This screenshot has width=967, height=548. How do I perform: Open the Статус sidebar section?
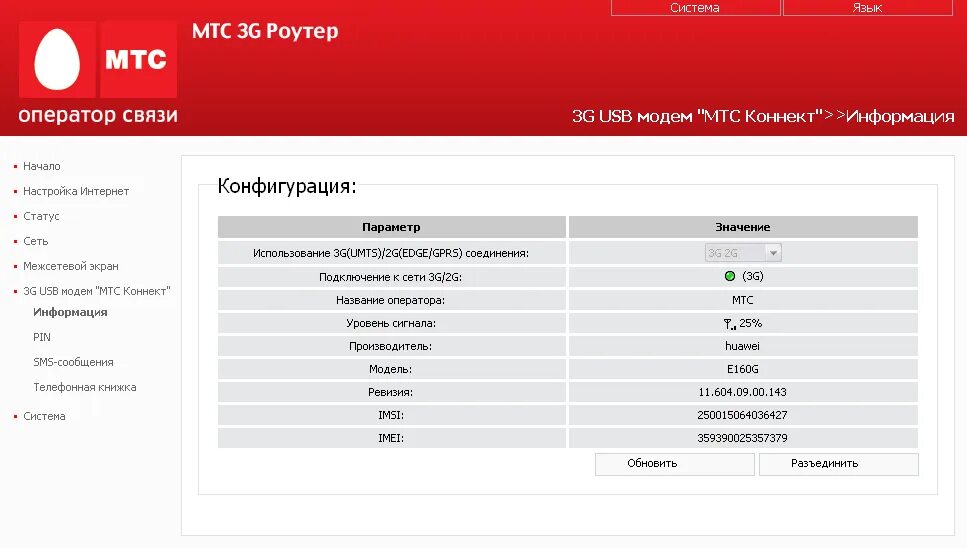click(41, 216)
